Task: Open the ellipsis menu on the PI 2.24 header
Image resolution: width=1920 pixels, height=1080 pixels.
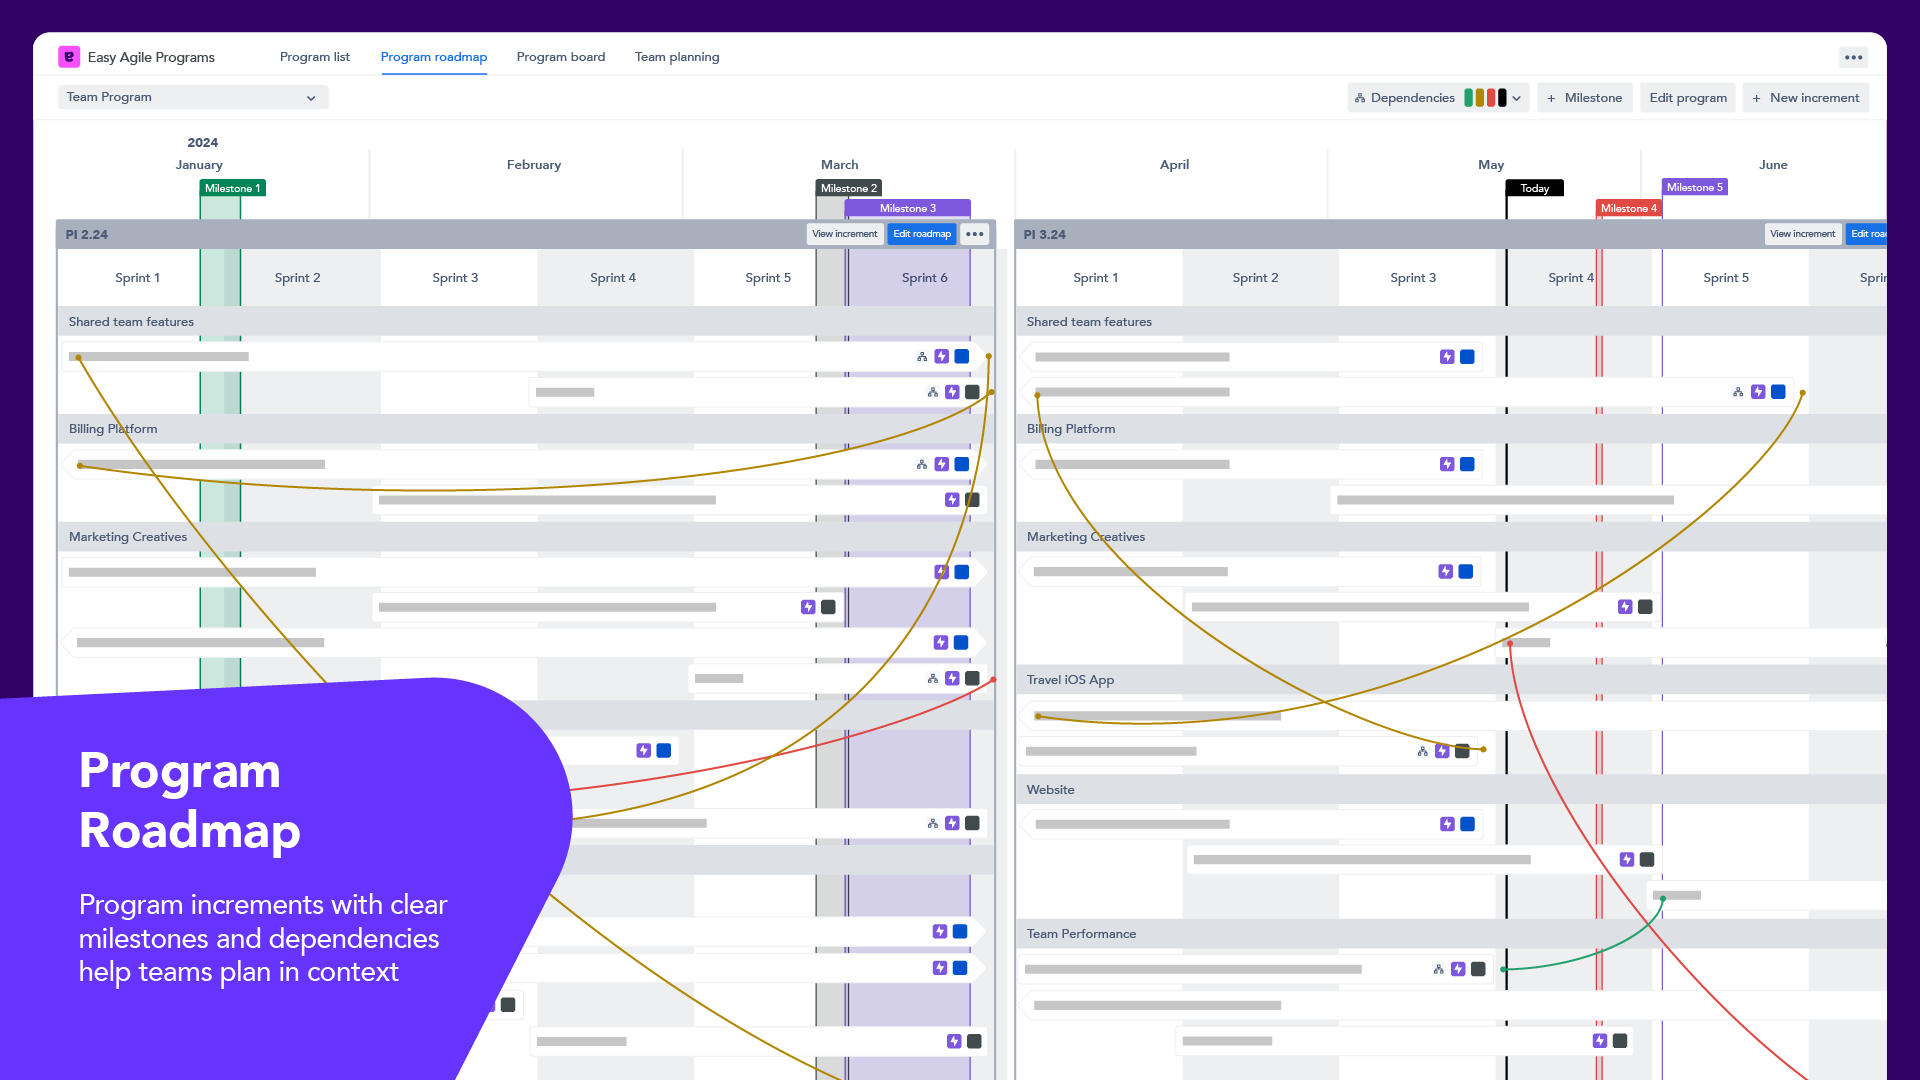Action: [x=974, y=233]
